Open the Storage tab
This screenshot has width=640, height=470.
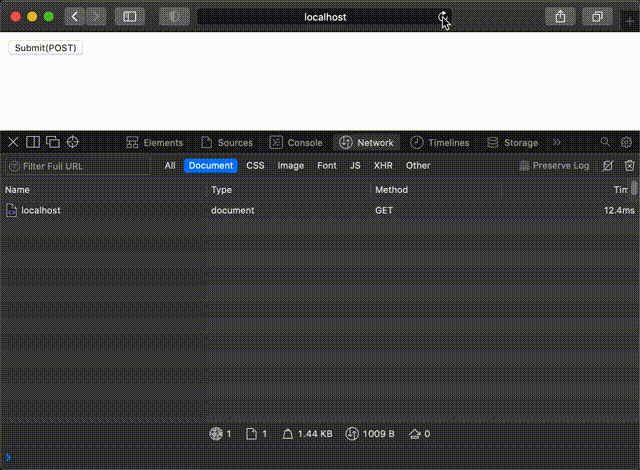(513, 142)
